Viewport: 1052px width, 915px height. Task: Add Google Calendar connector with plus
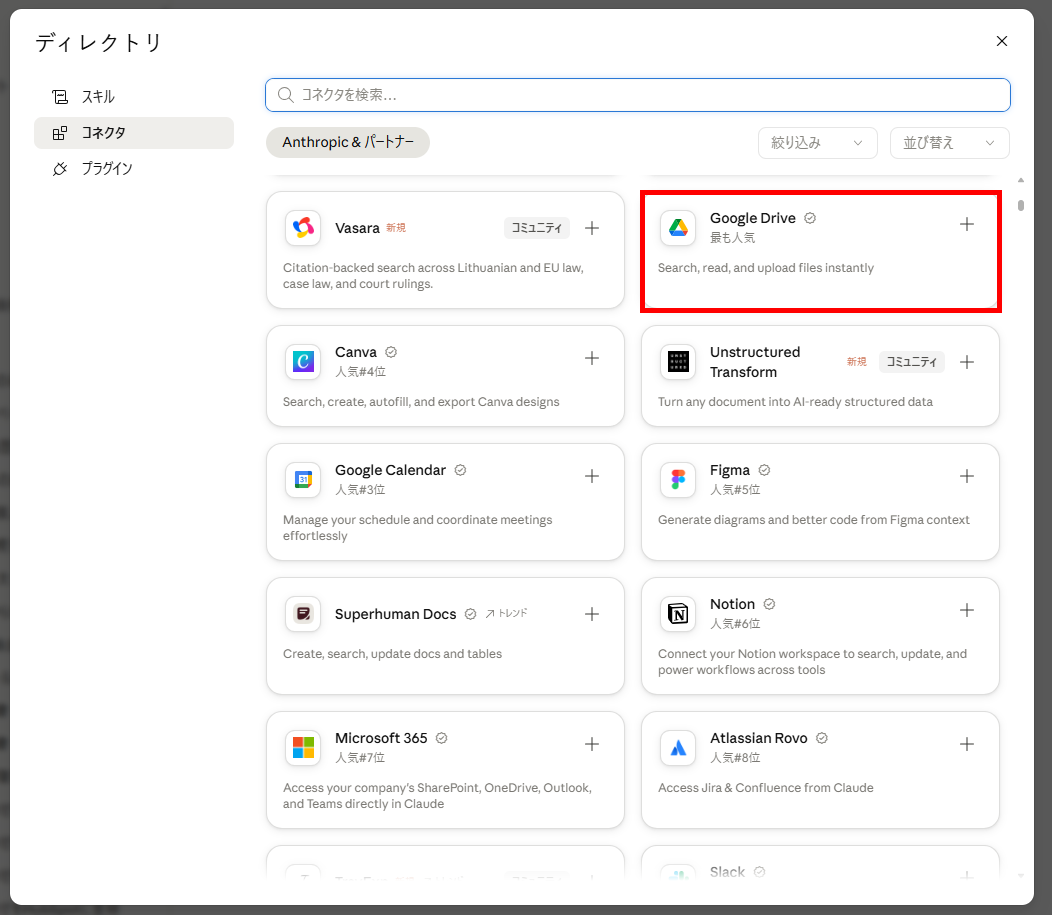(x=592, y=476)
